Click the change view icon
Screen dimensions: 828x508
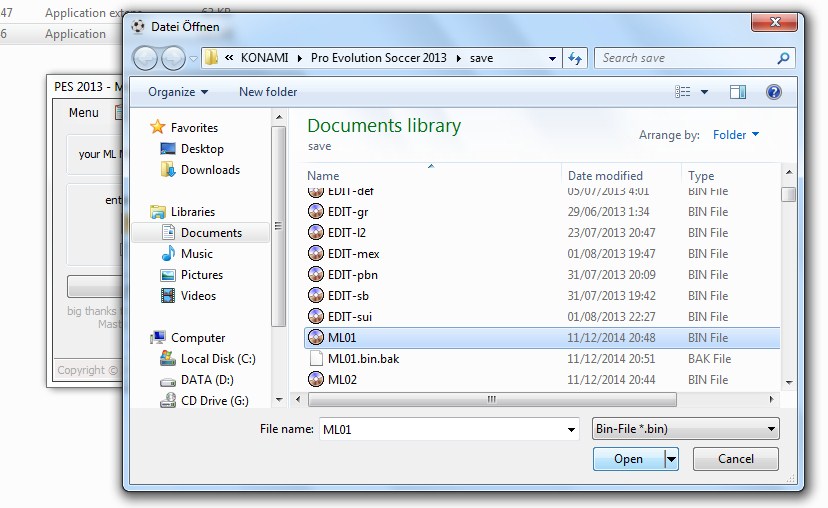(683, 92)
